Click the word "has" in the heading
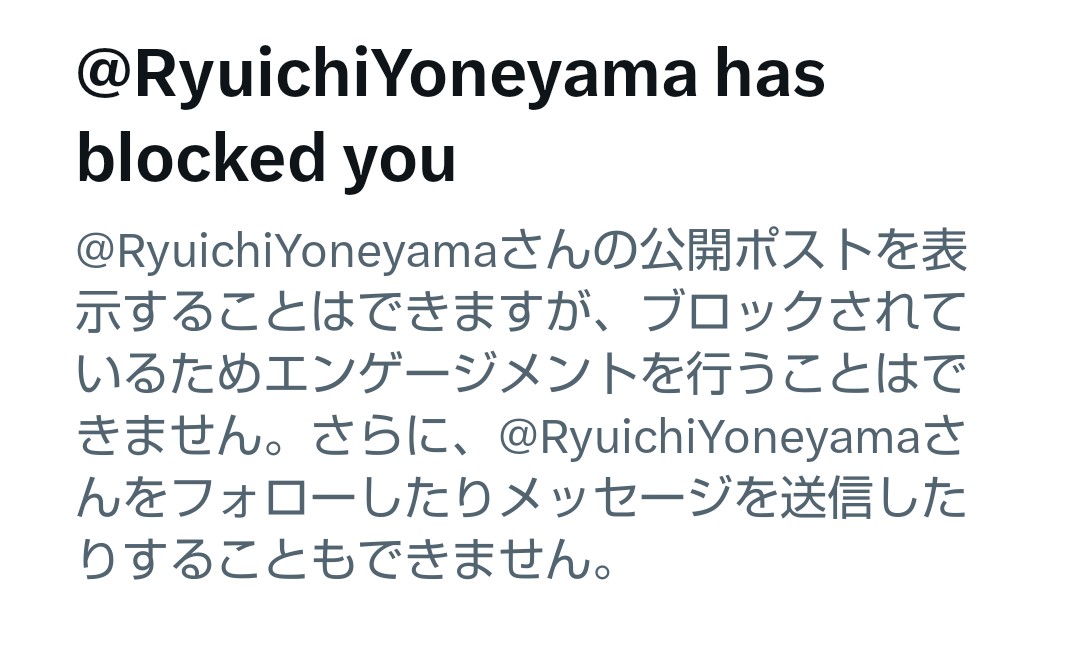Screen dimensions: 1080x646 point(769,74)
